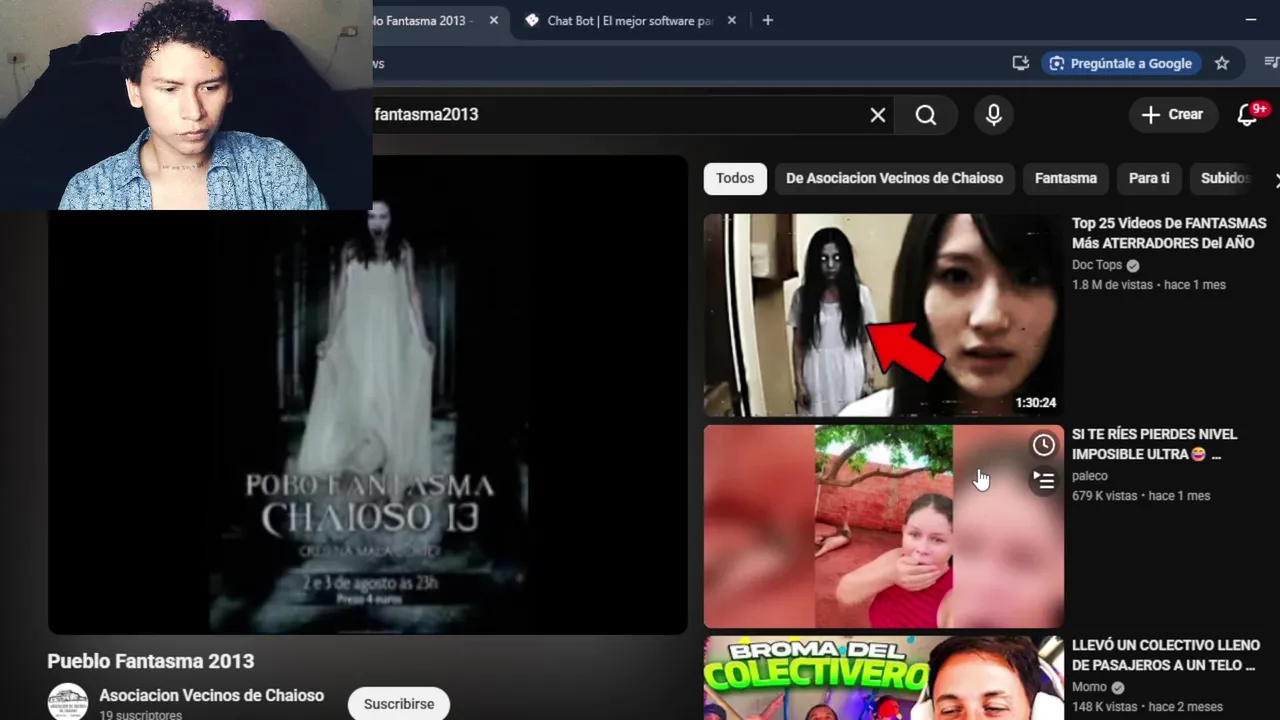Open the notifications bell

(1248, 115)
